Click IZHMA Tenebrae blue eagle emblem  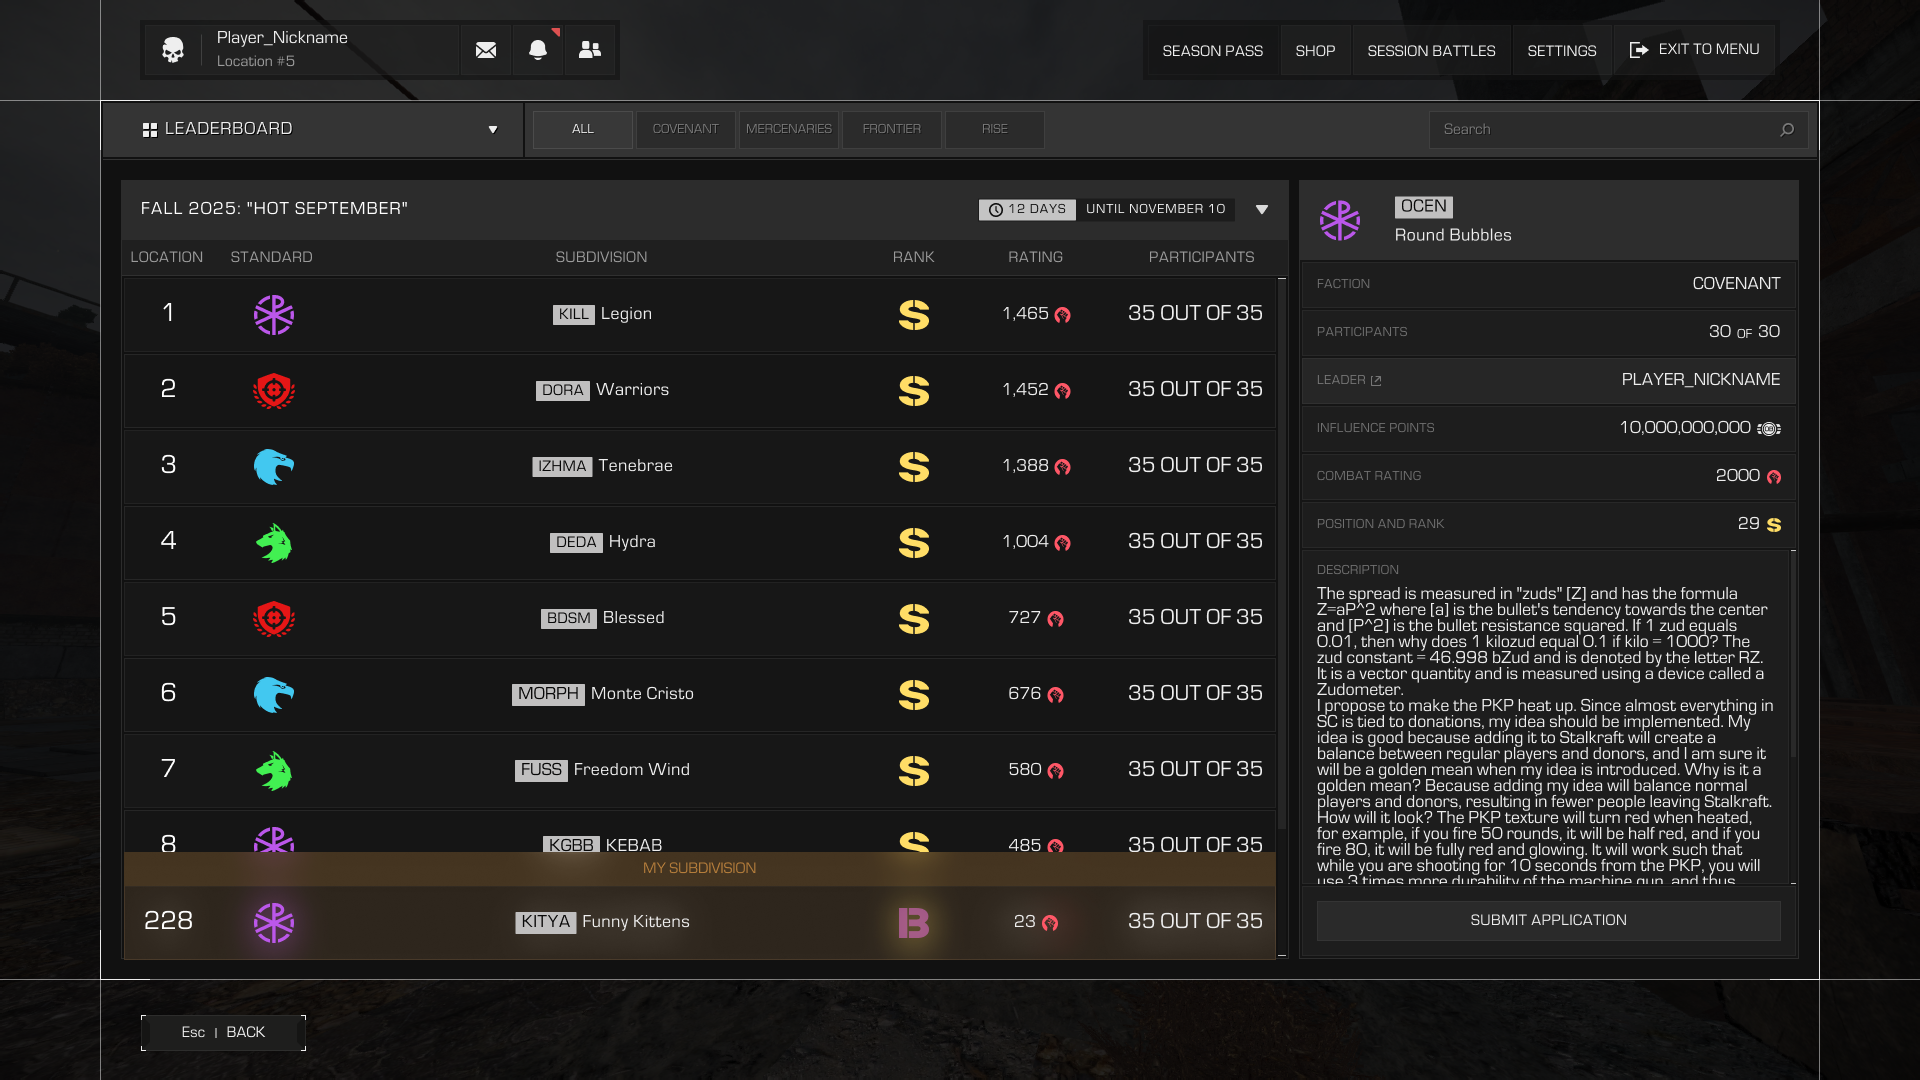[x=273, y=467]
